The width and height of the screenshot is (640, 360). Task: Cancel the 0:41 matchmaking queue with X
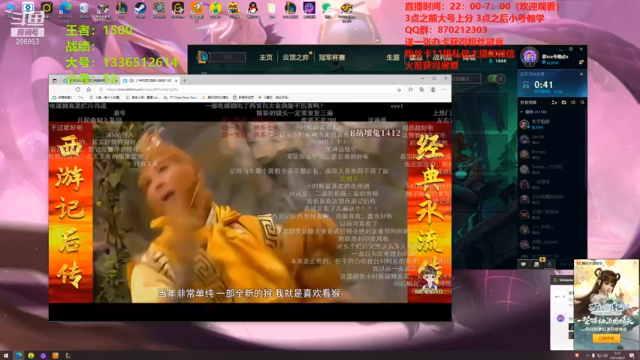(581, 74)
